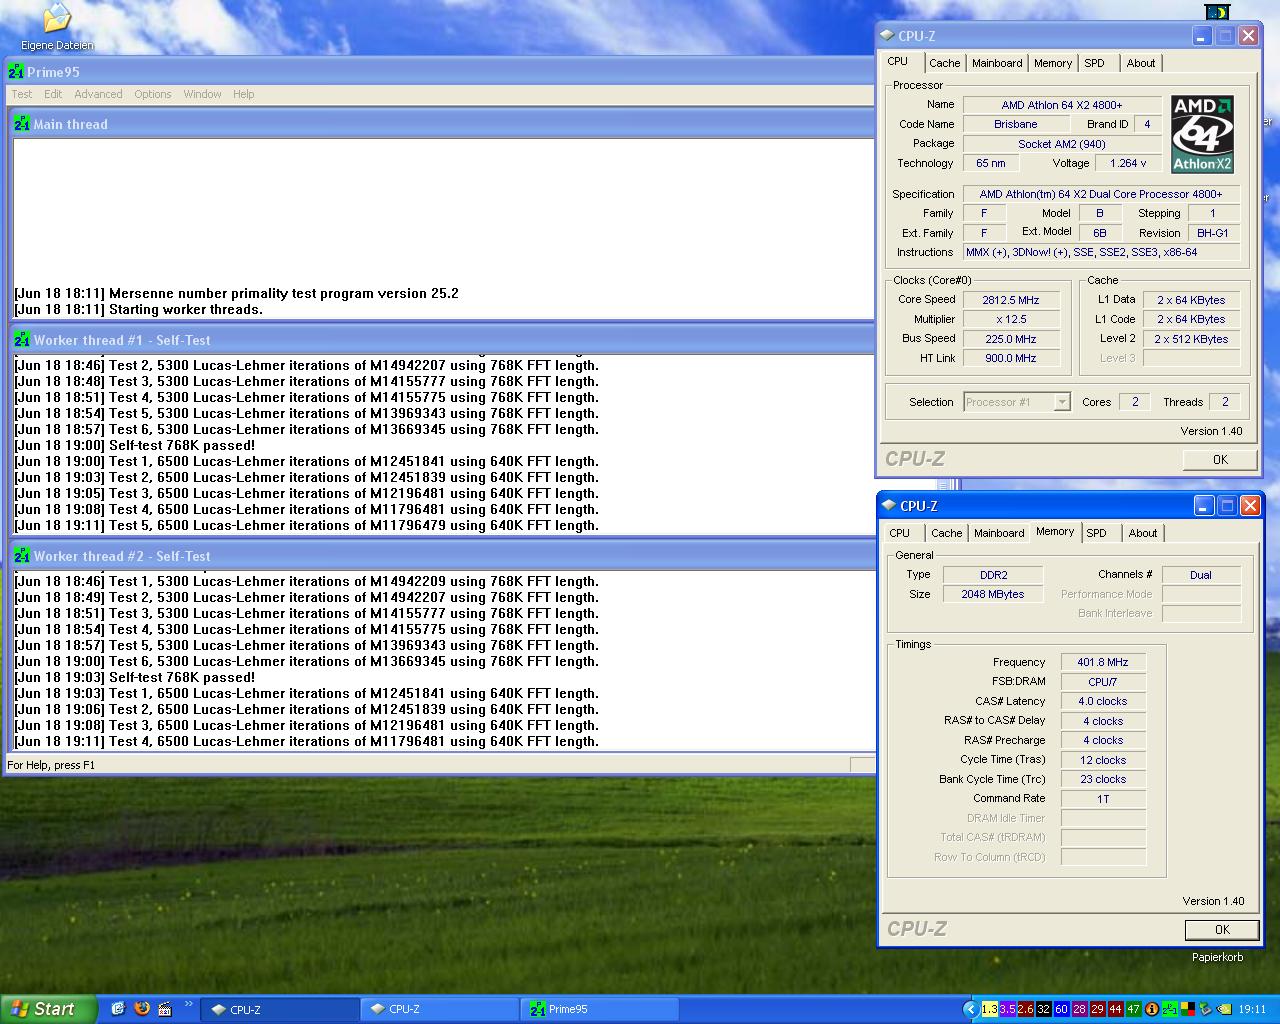
Task: Switch to Mainboard tab in CPU-Z processor window
Action: pyautogui.click(x=997, y=63)
